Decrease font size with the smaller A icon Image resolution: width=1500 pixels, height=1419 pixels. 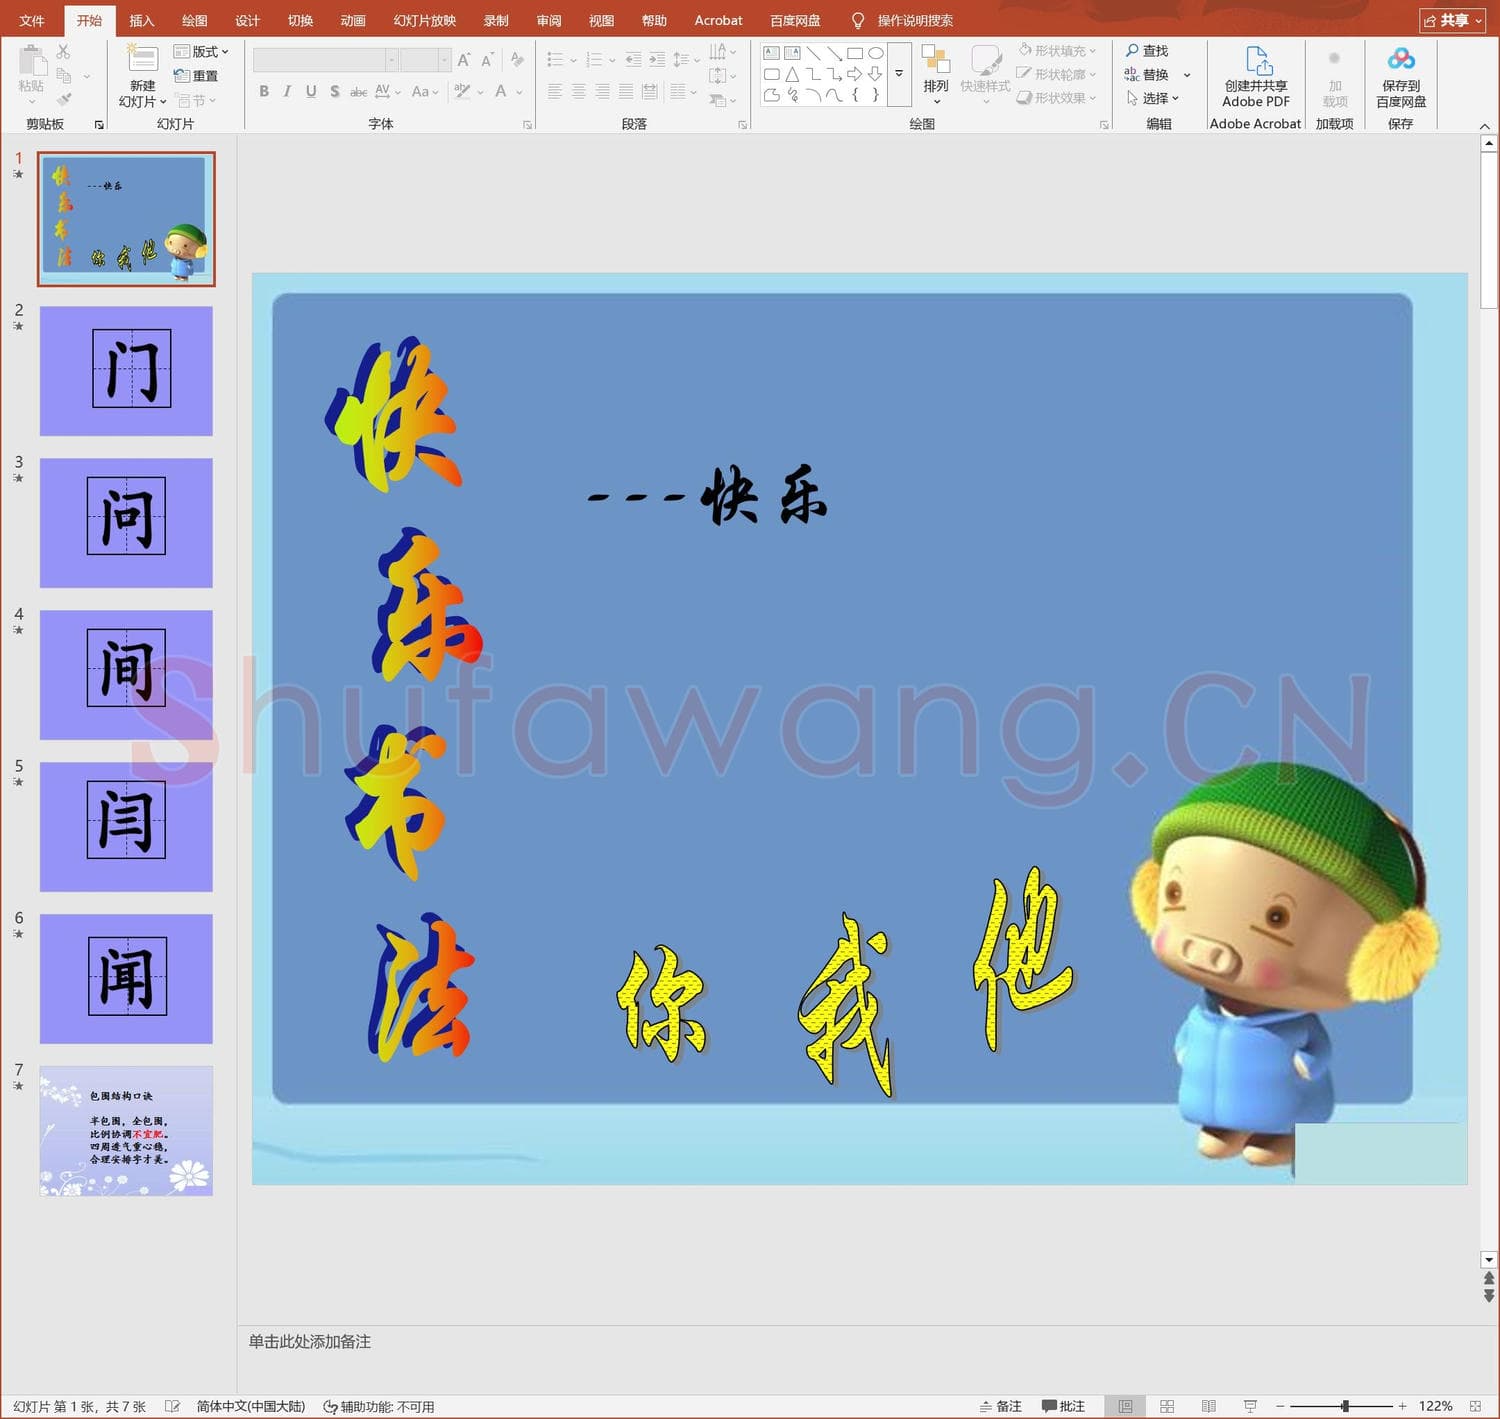click(488, 60)
